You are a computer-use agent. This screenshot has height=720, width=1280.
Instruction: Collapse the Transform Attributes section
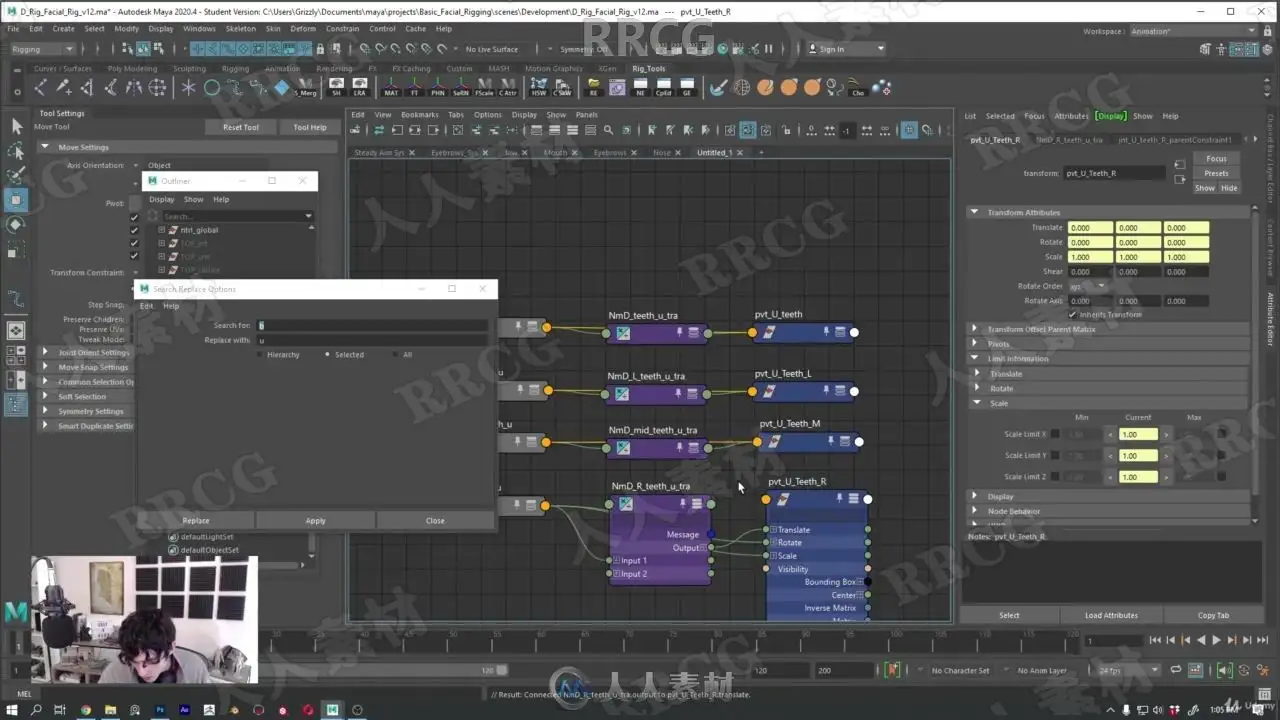click(x=975, y=212)
